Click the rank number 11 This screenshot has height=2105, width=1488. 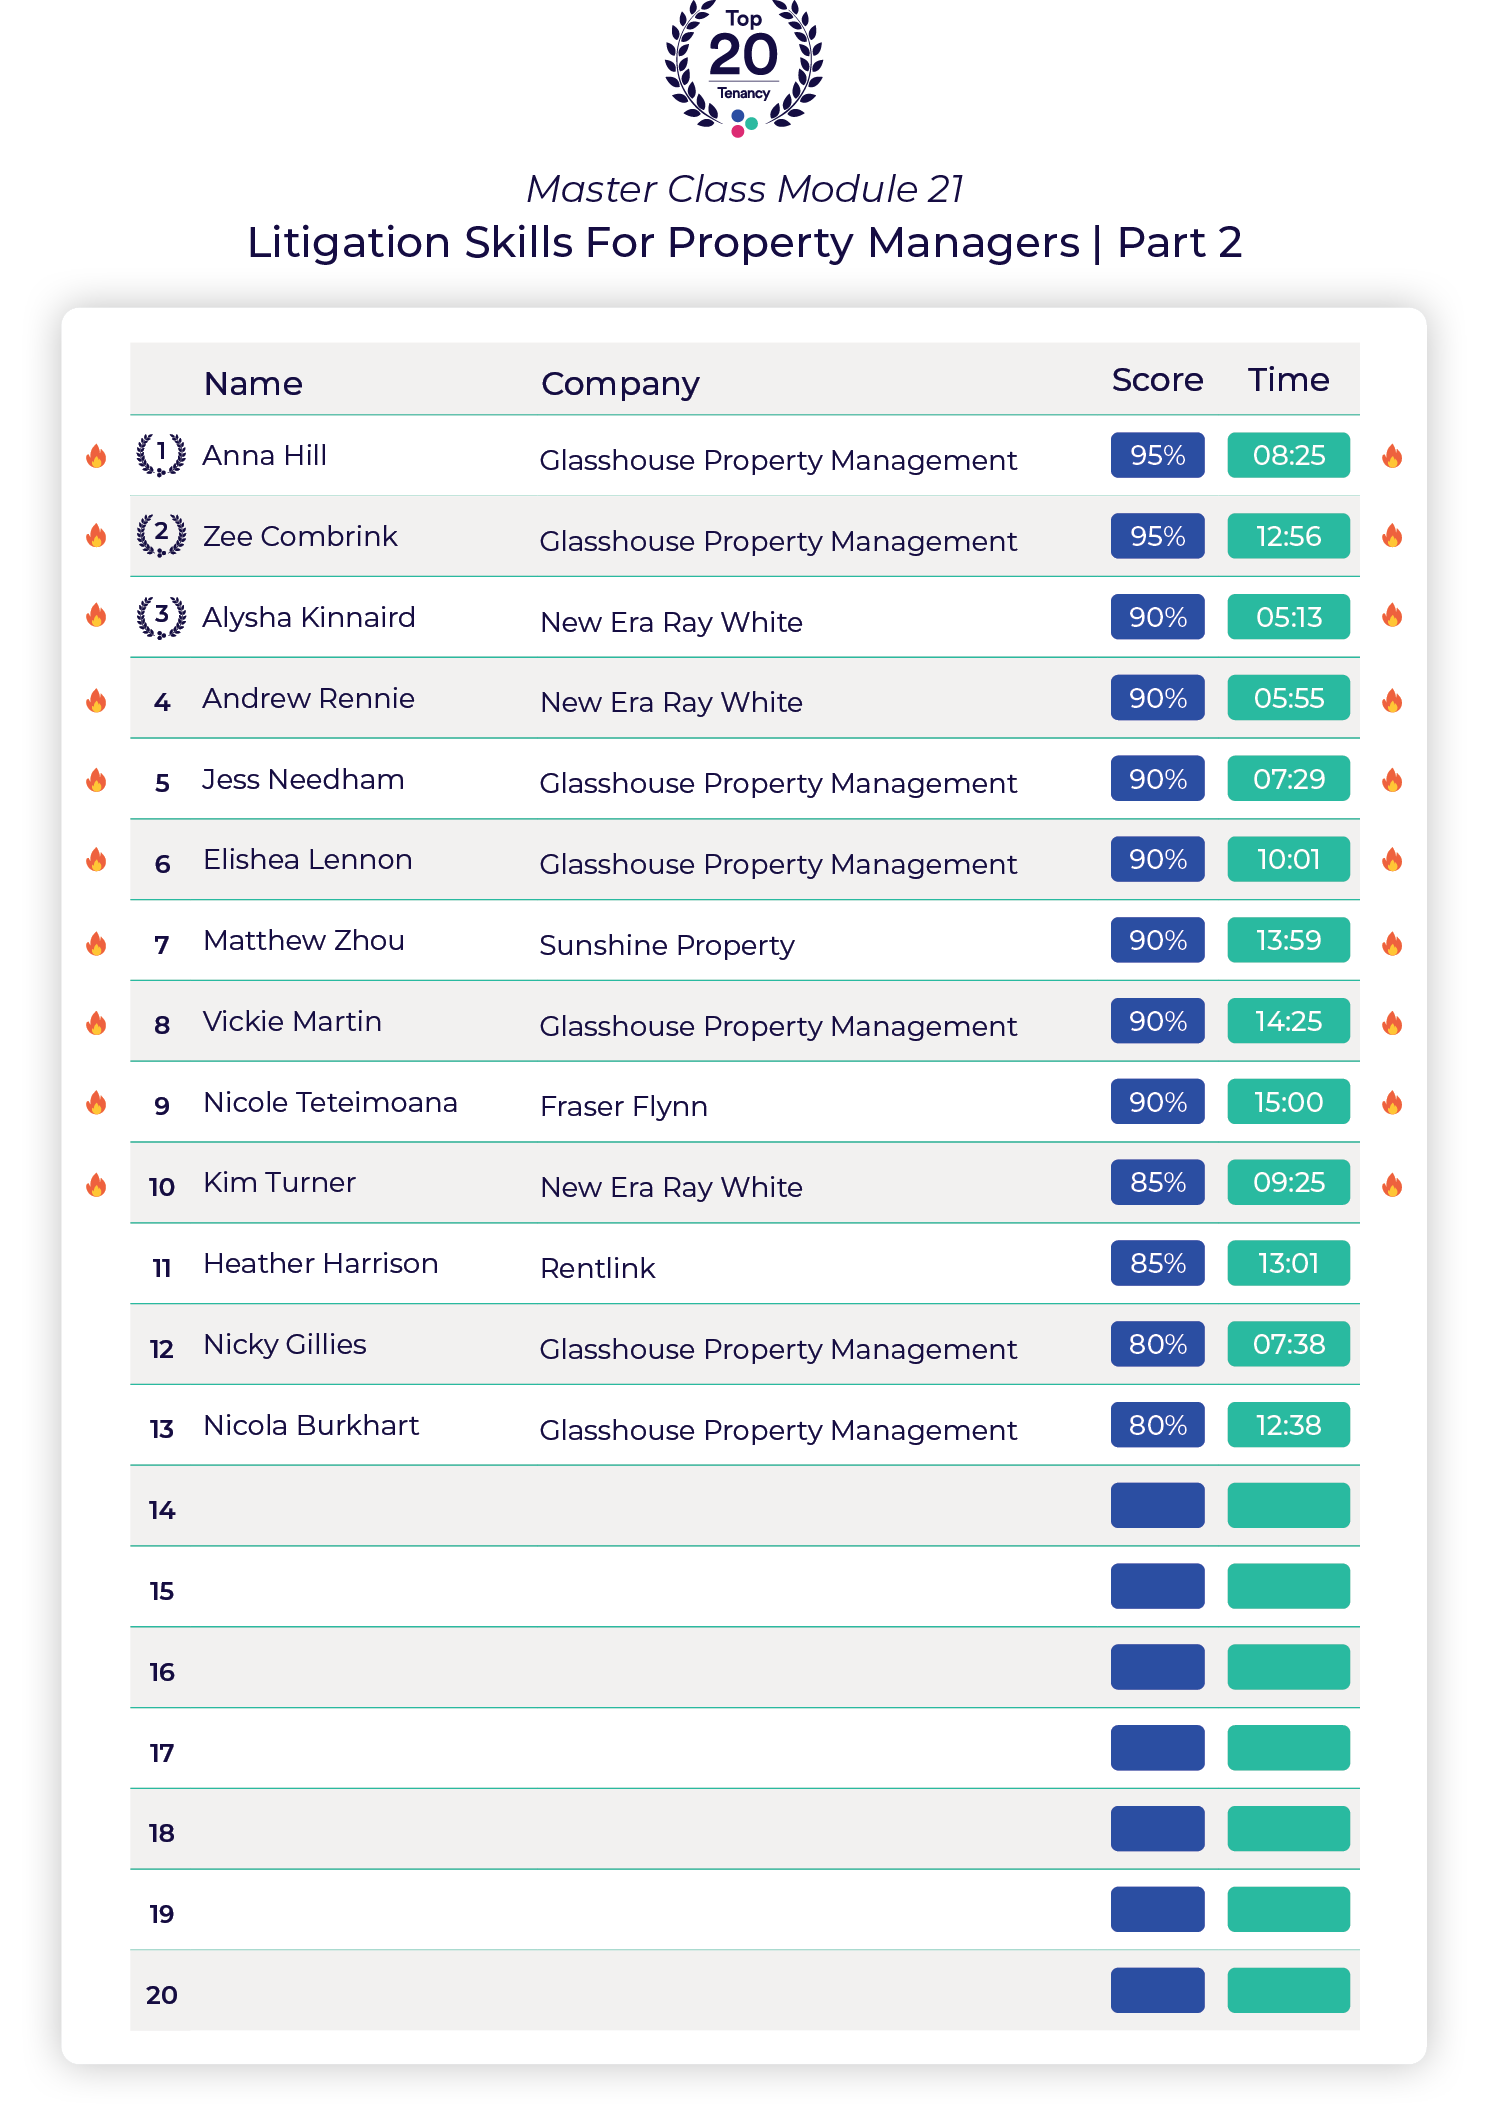coord(162,1268)
